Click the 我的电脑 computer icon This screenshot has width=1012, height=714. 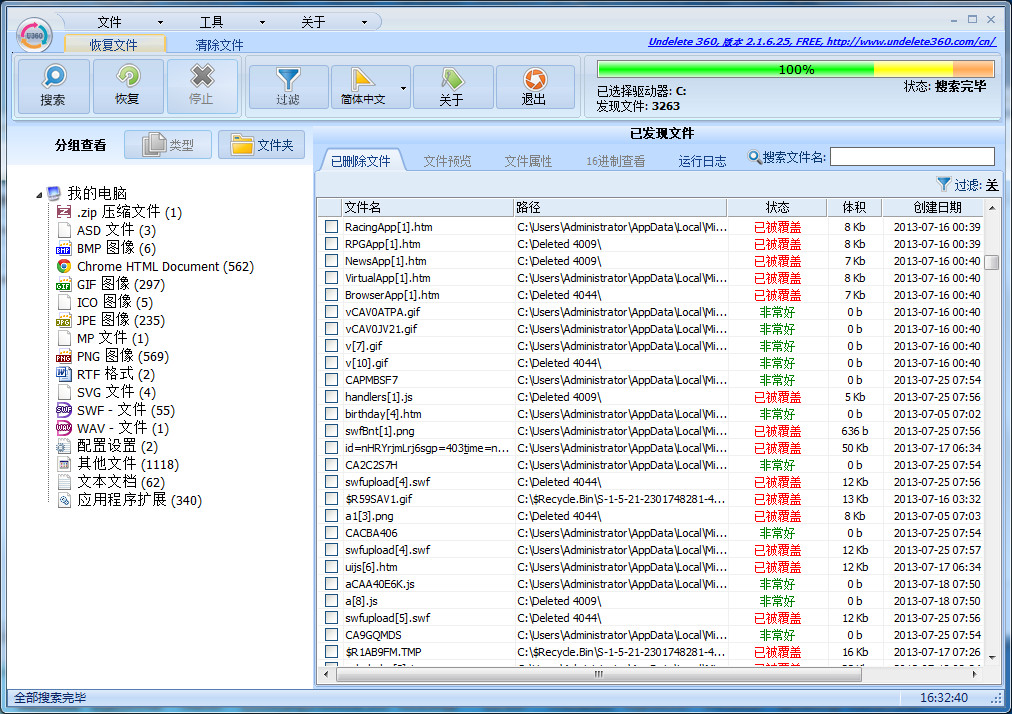(54, 193)
